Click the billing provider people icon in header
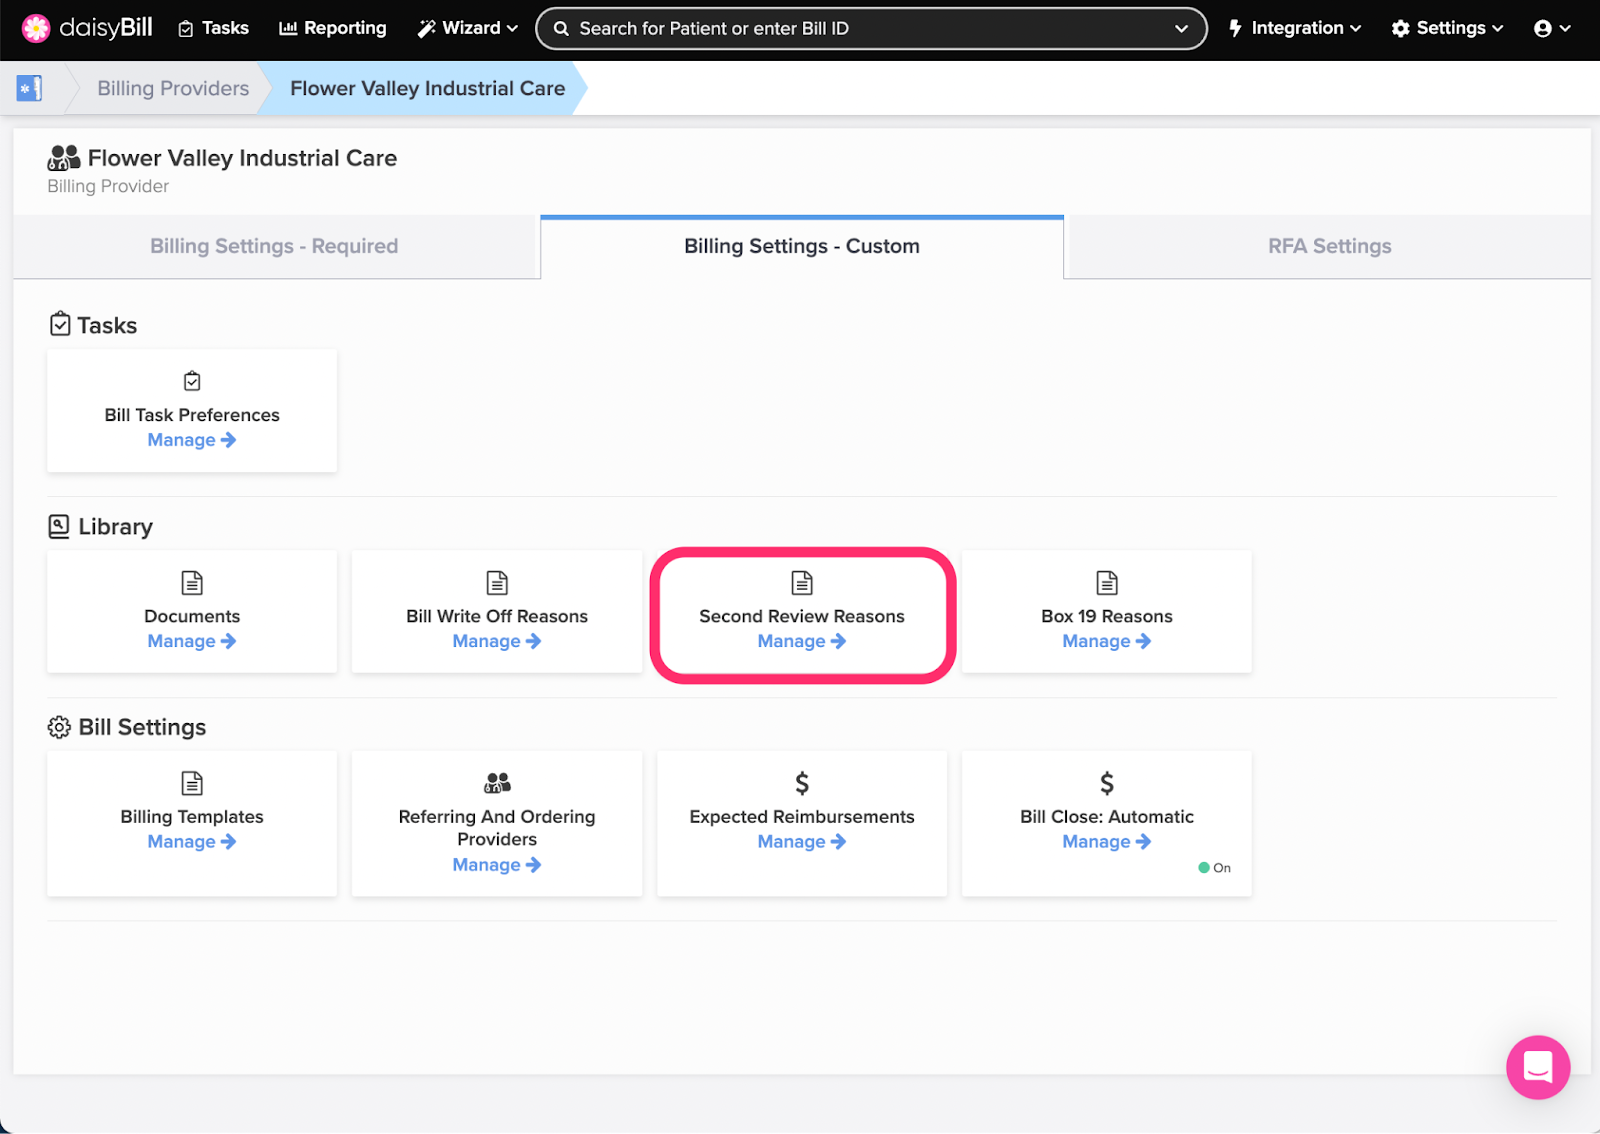The image size is (1600, 1134). click(64, 158)
